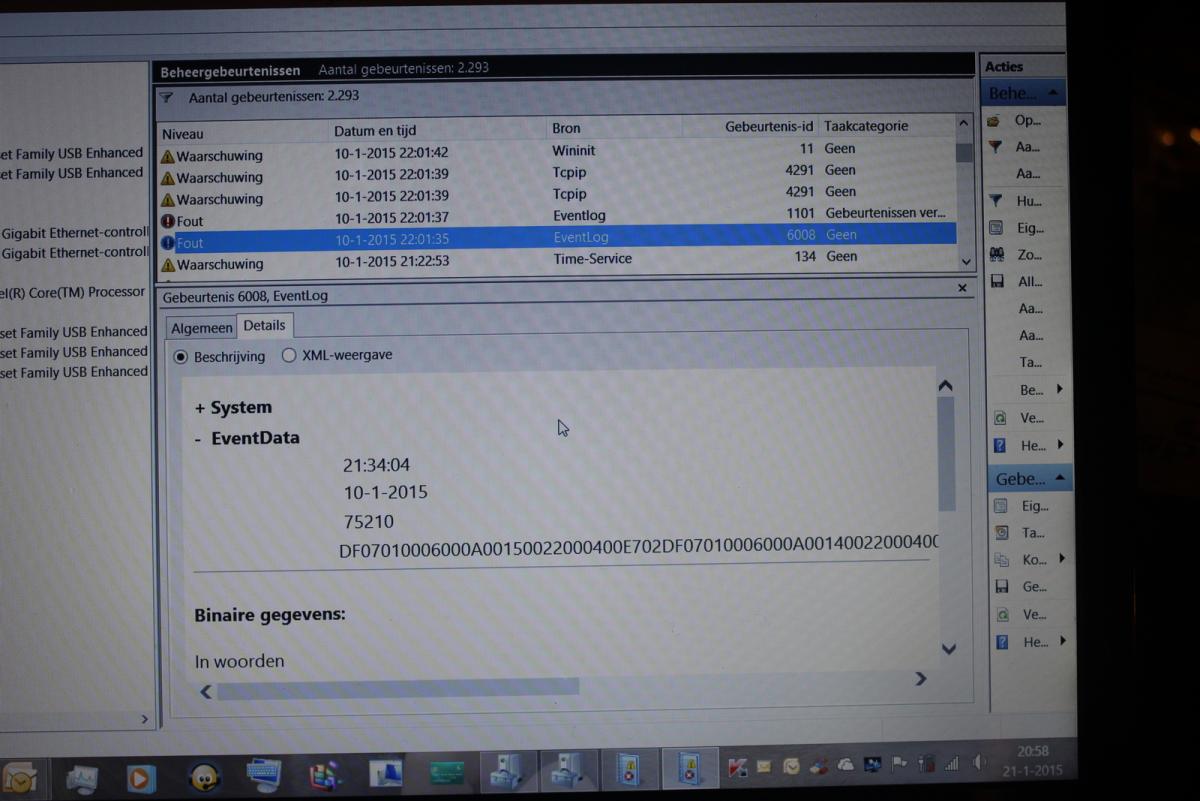1200x801 pixels.
Task: Click event list scrollbar down arrow
Action: 965,261
